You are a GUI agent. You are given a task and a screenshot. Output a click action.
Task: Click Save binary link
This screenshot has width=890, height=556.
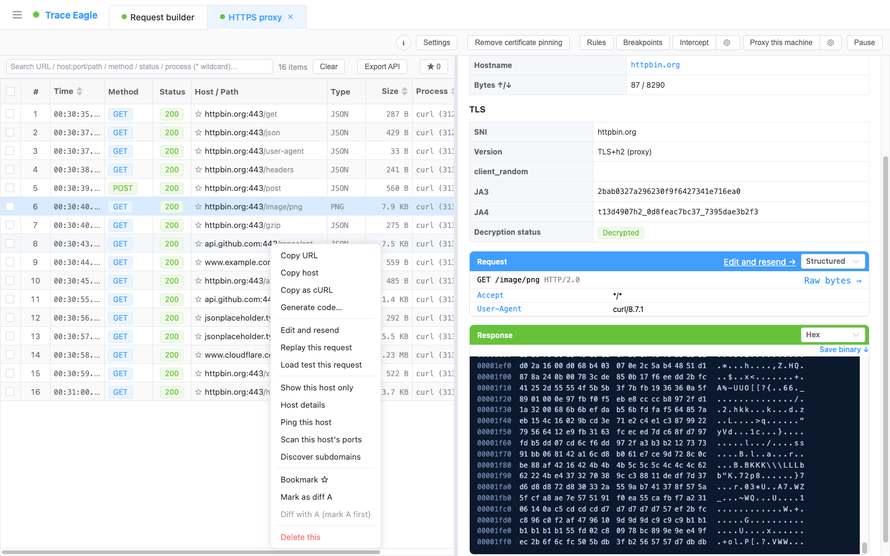point(843,349)
